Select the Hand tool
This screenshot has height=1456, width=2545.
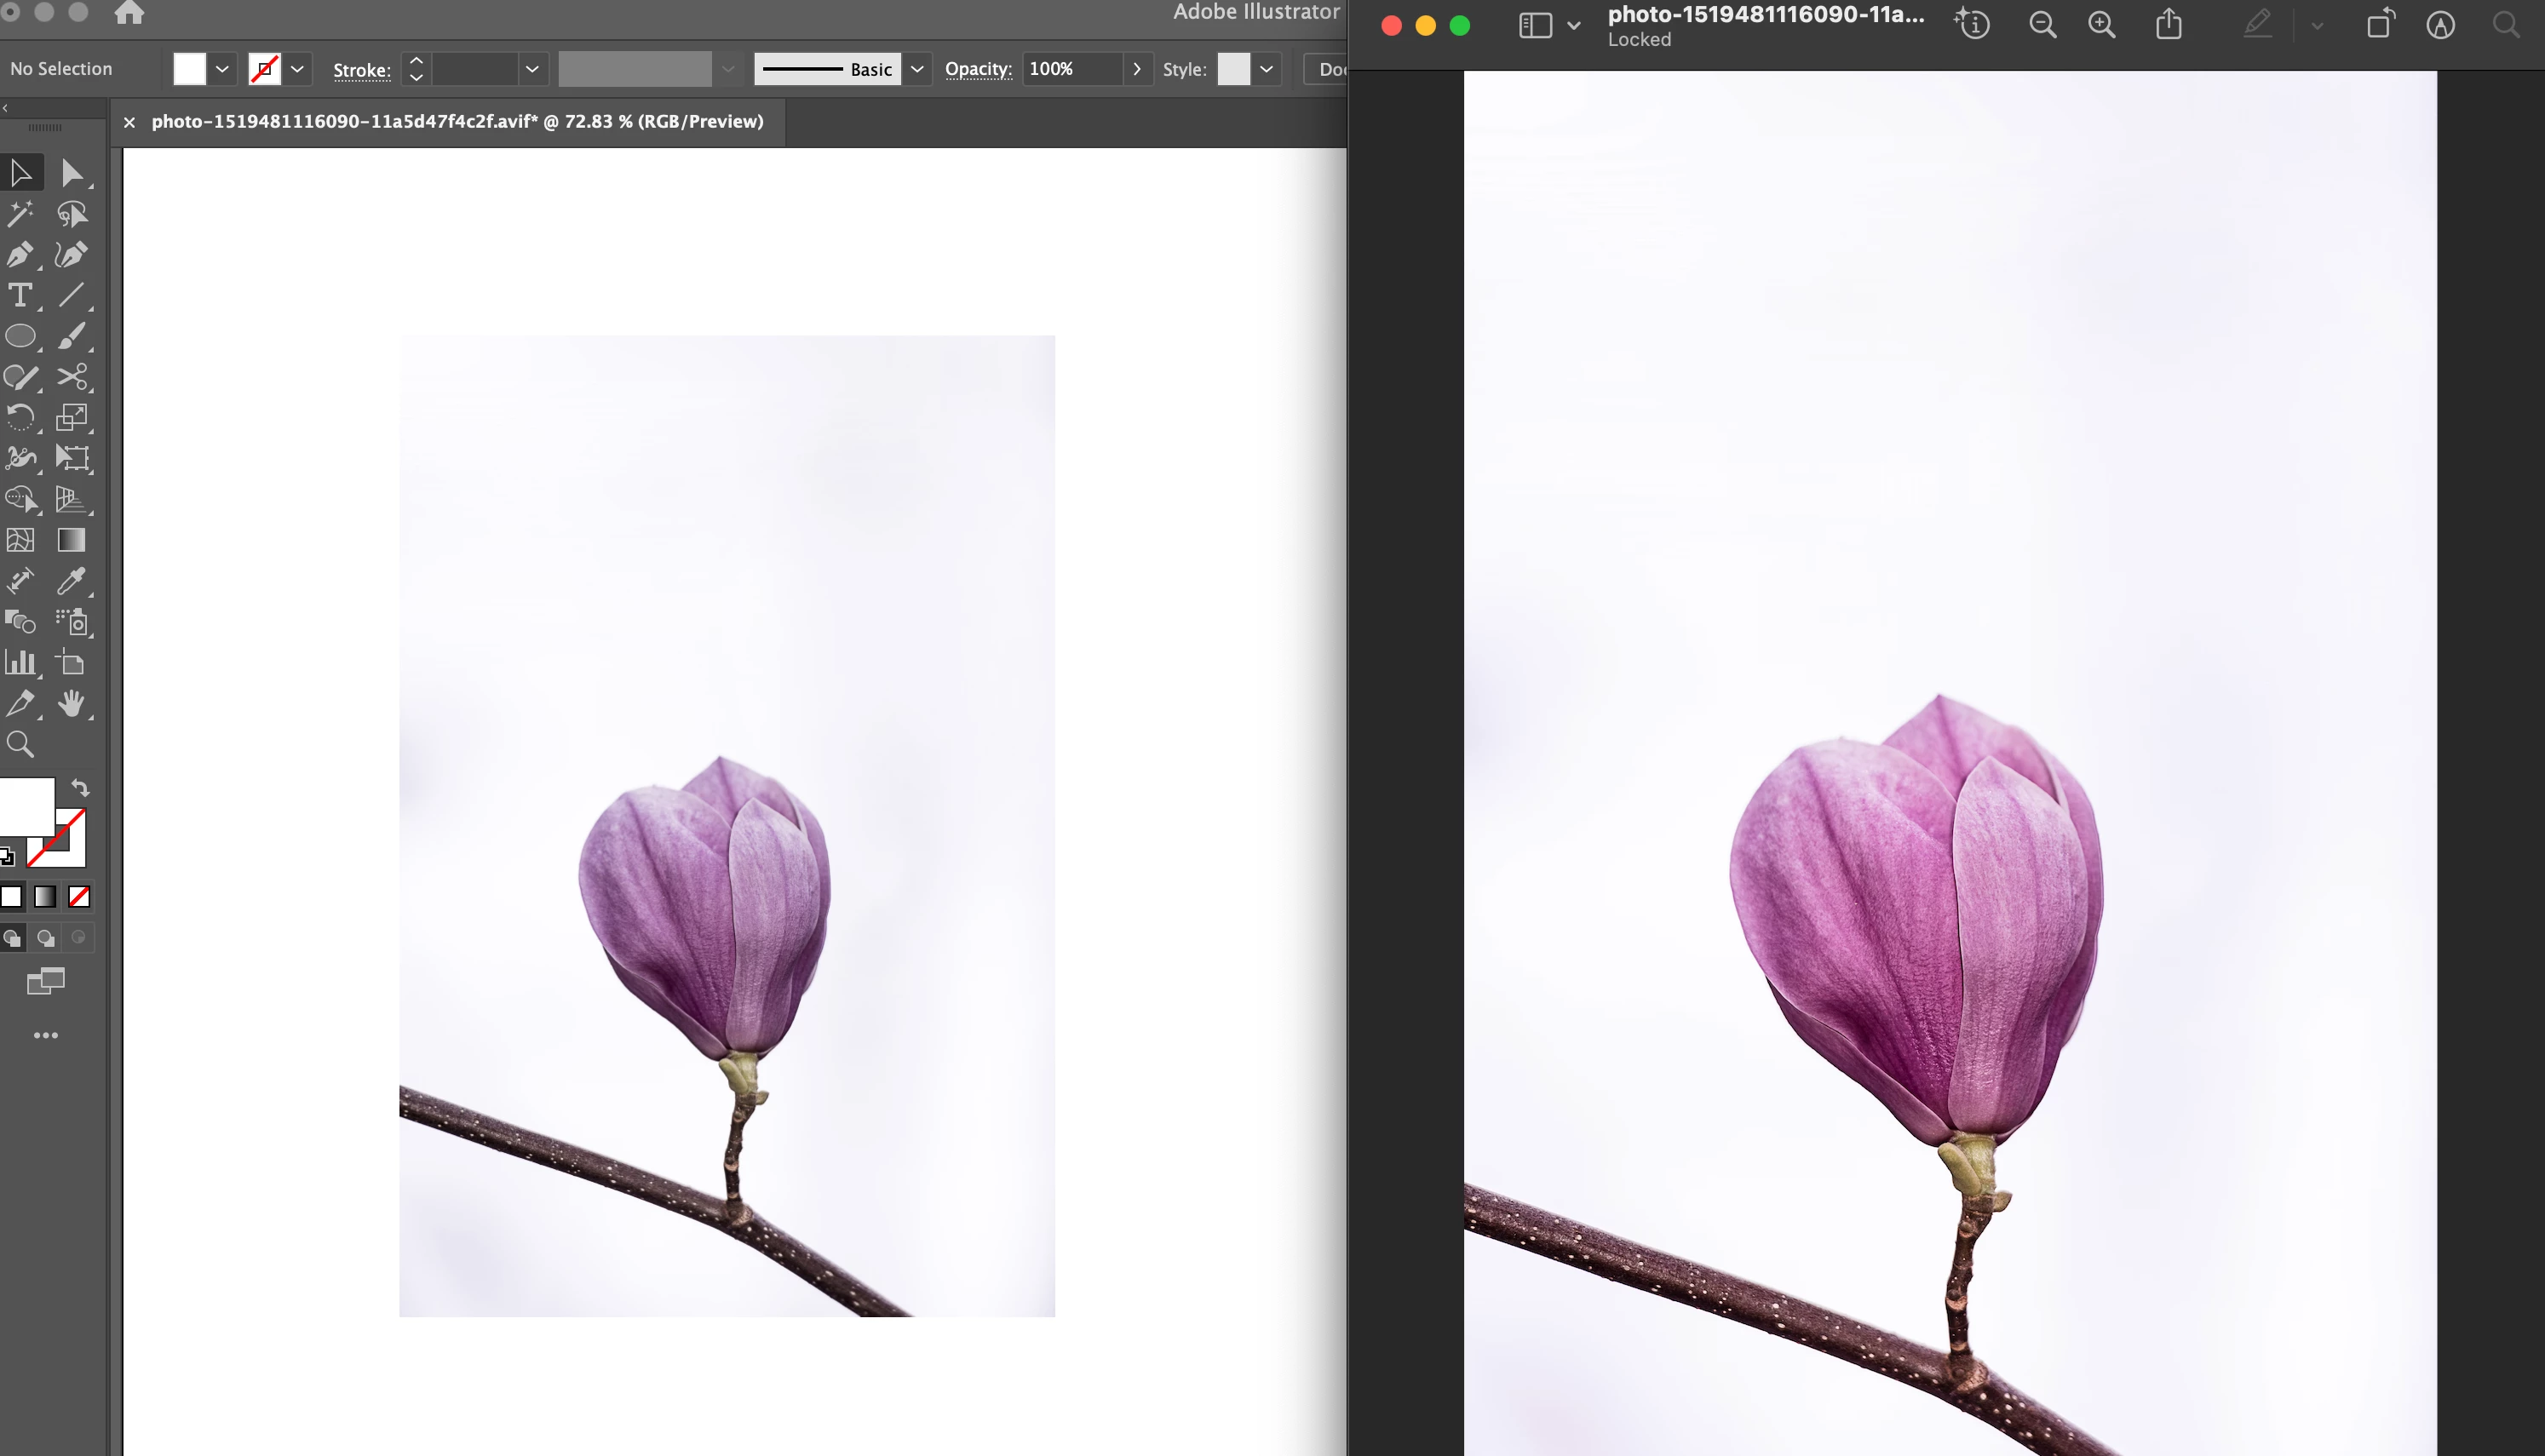click(x=71, y=703)
